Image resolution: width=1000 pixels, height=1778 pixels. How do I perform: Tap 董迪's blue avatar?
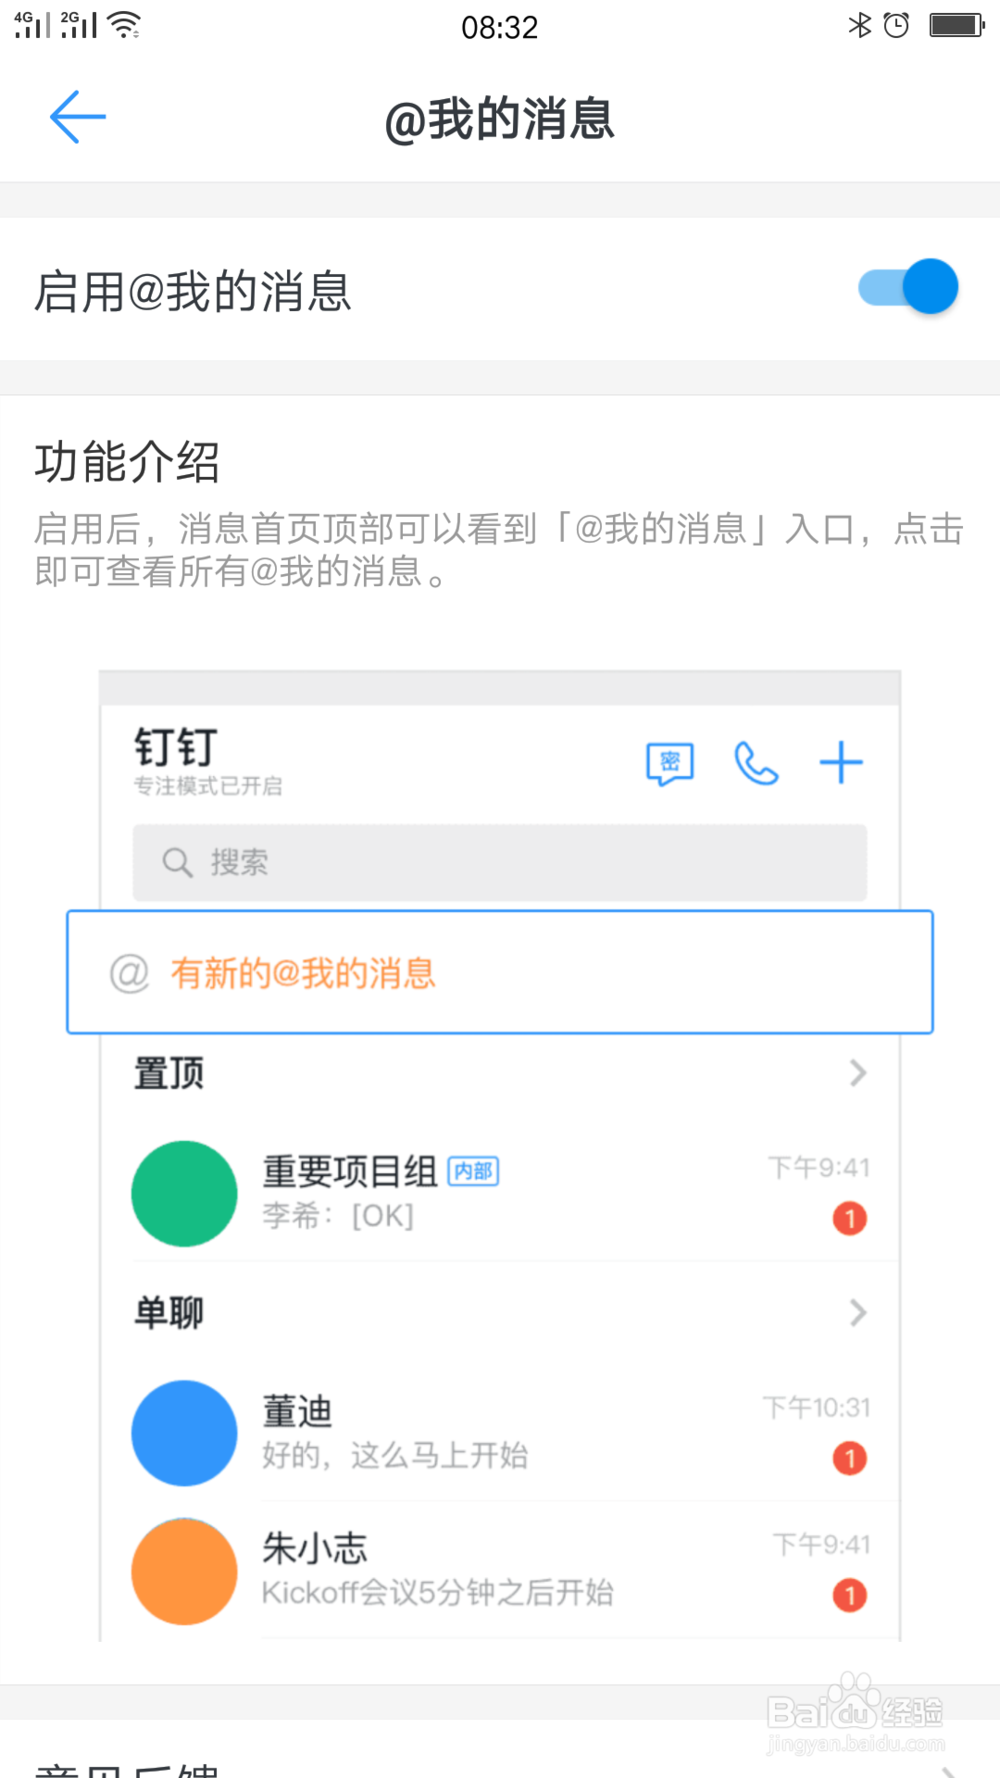184,1432
